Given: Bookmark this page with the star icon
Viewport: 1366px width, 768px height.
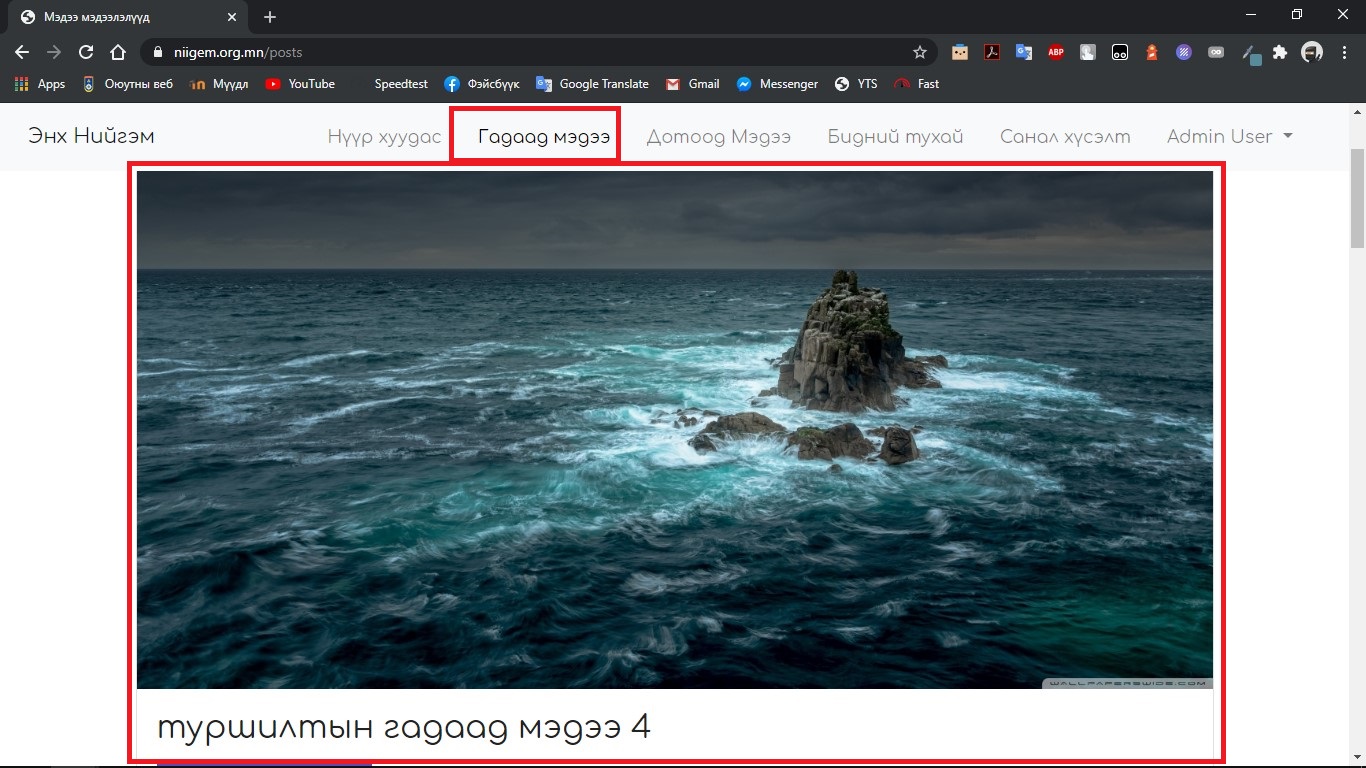Looking at the screenshot, I should click(919, 52).
